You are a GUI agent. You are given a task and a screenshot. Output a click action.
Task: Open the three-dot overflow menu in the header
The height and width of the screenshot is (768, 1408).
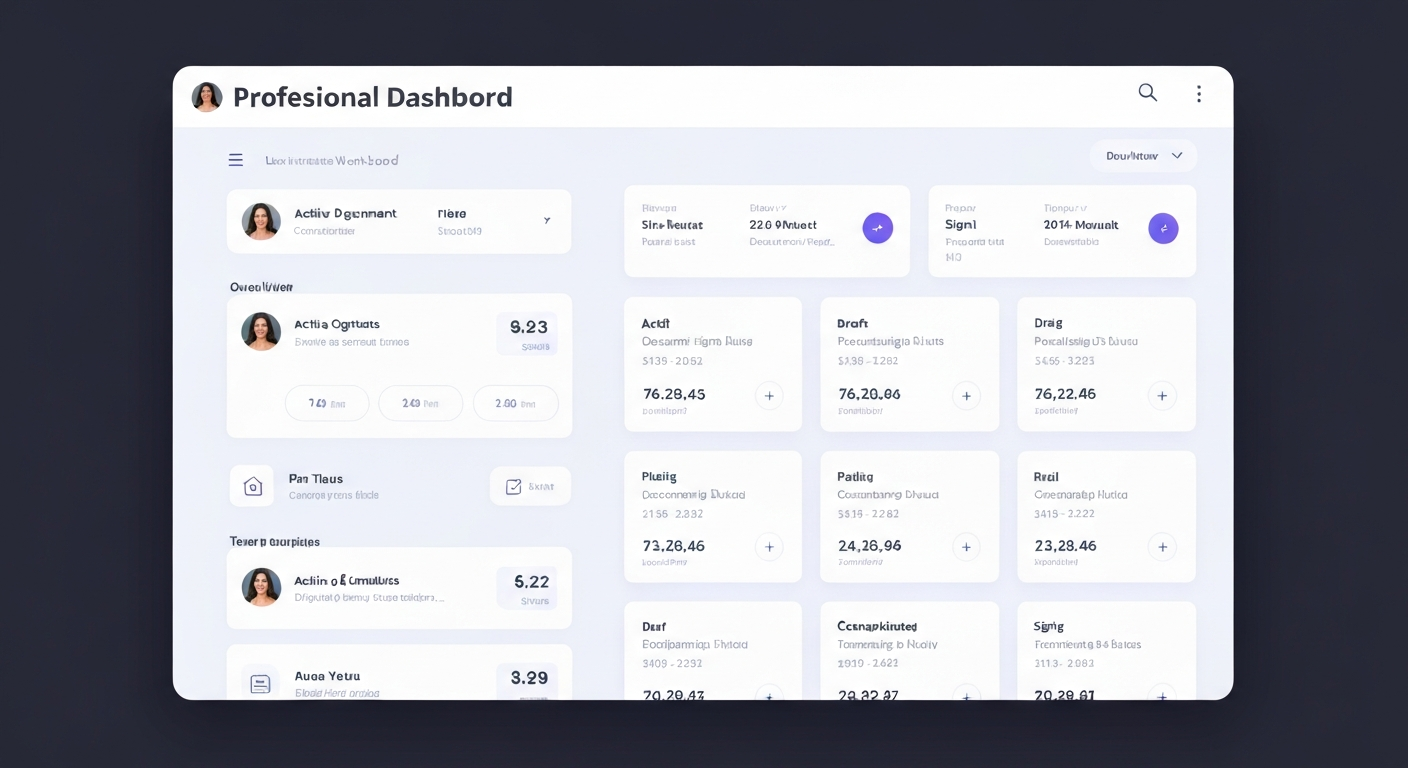[1198, 94]
